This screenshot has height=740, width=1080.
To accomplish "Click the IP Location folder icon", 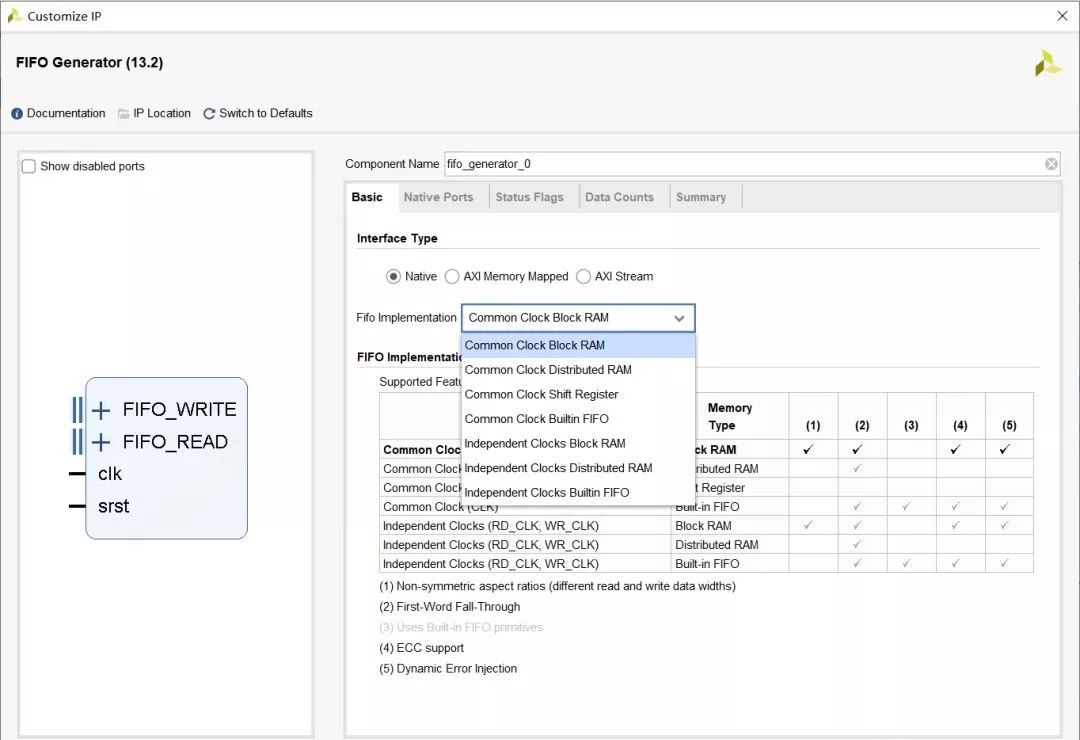I will click(x=124, y=114).
